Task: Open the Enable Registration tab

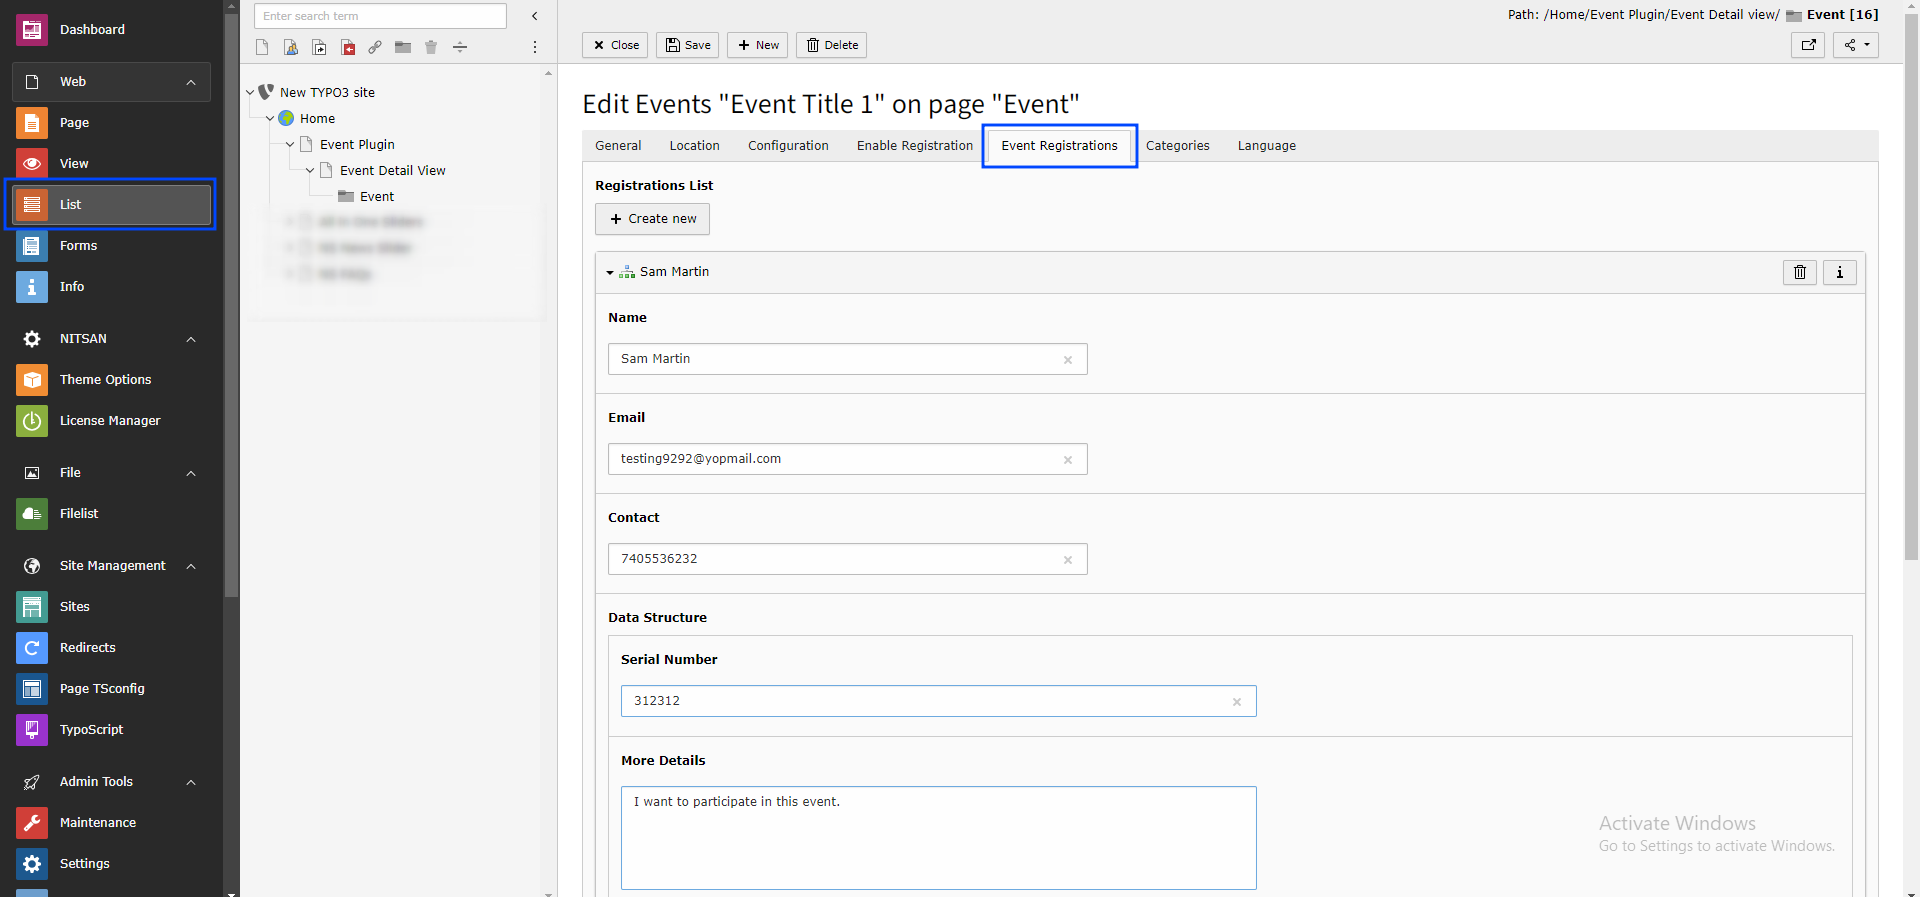Action: 915,146
